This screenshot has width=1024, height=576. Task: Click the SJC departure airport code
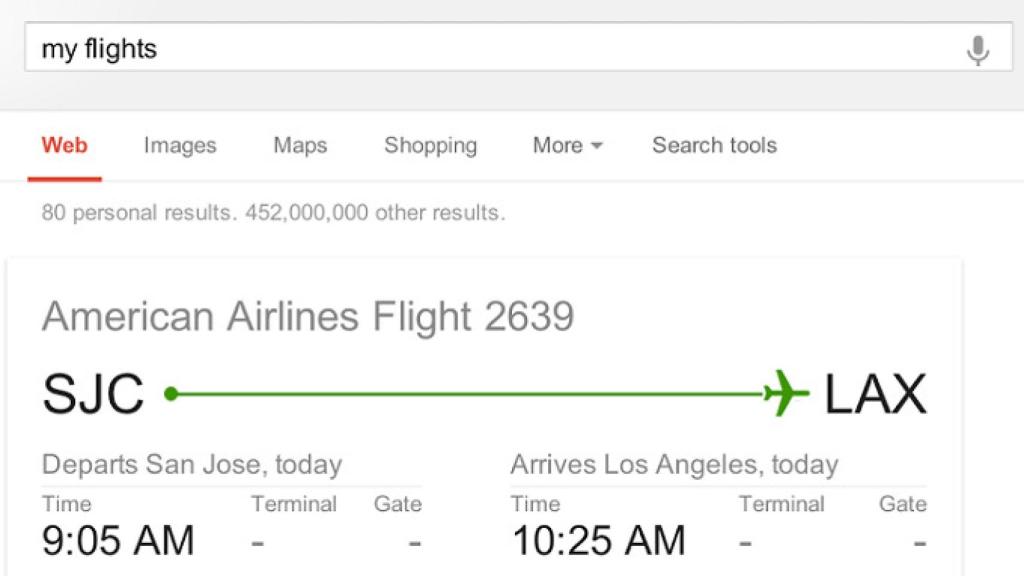click(x=93, y=392)
